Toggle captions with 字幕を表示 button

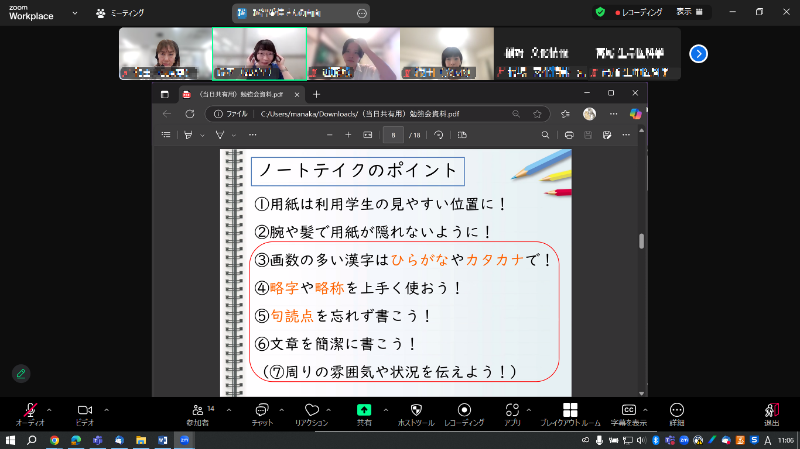(x=629, y=411)
